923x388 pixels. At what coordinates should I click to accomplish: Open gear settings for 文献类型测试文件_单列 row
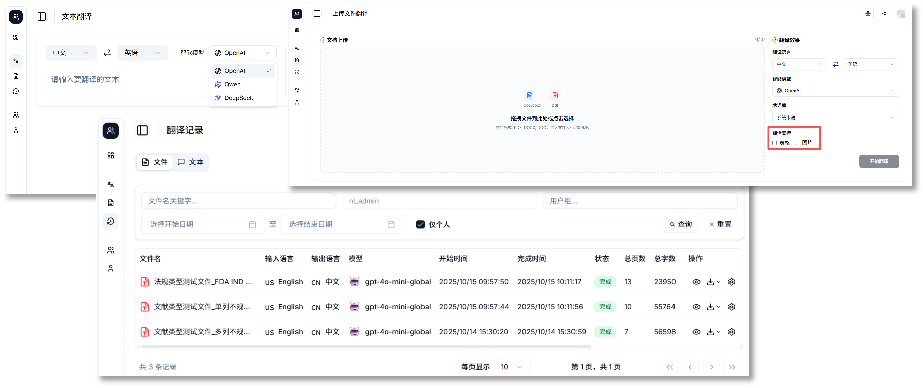[732, 307]
